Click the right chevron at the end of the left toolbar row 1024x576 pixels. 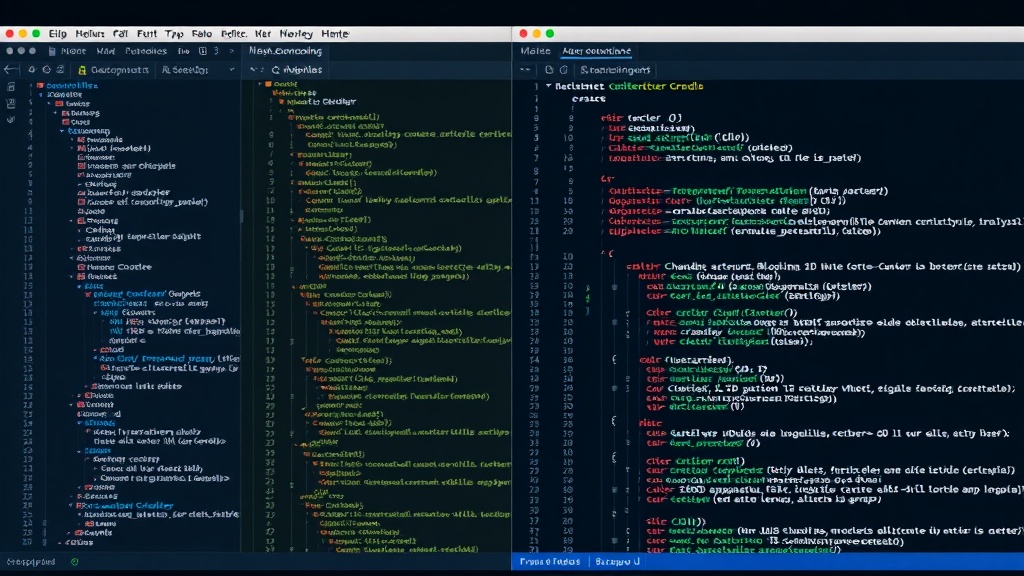pyautogui.click(x=231, y=51)
